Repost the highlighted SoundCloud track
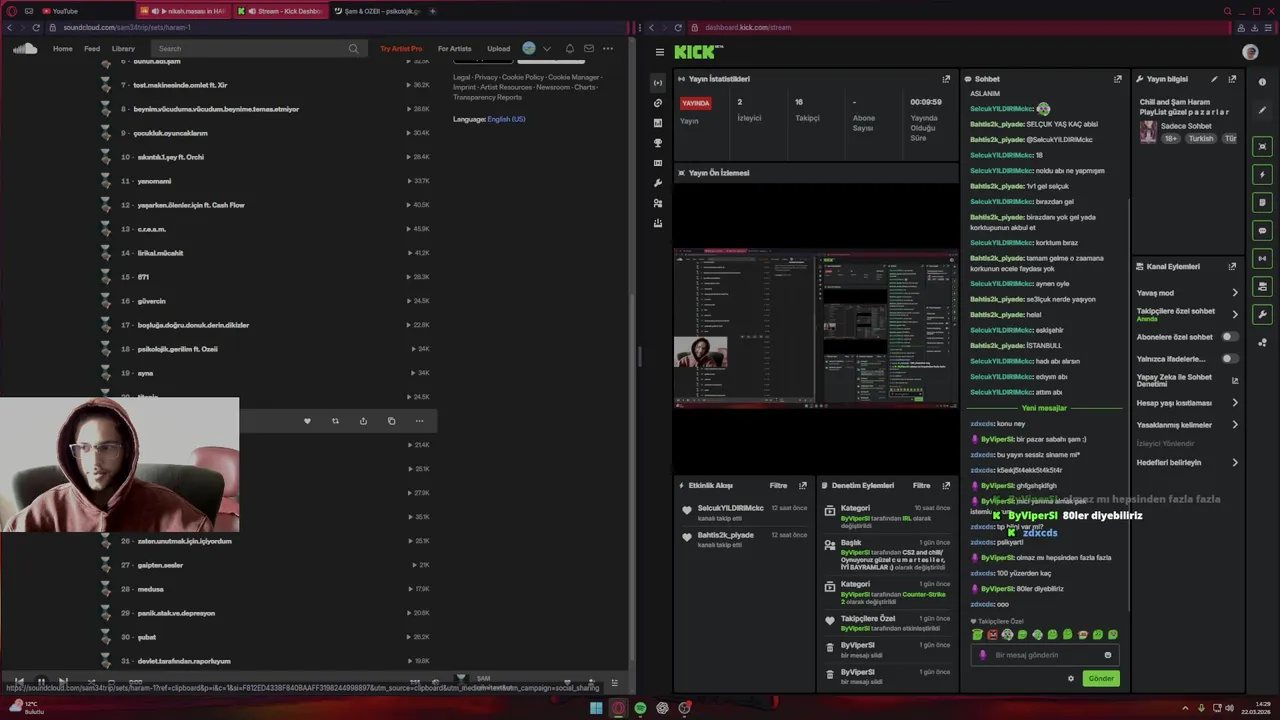Screen dimensions: 1280x720 (335, 421)
